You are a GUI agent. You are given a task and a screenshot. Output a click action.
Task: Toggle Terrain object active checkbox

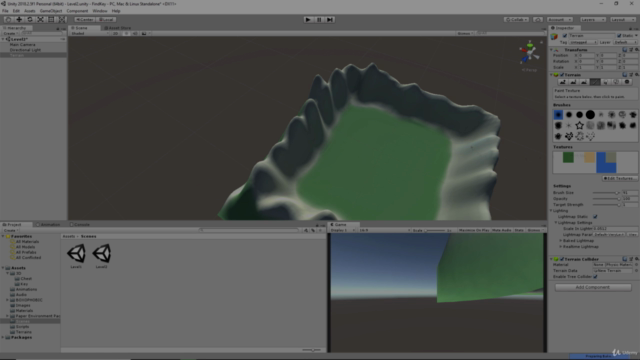[x=564, y=36]
